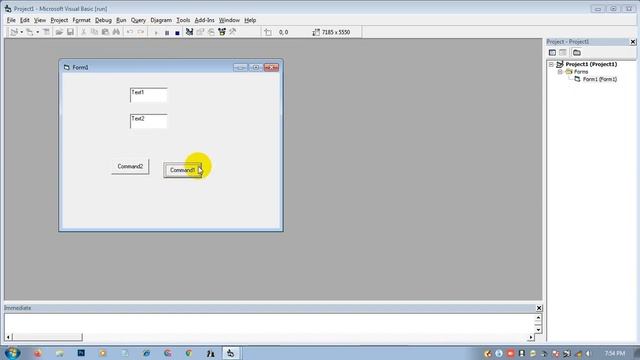Click the Break pause icon in the toolbar
640x360 pixels.
click(x=167, y=32)
